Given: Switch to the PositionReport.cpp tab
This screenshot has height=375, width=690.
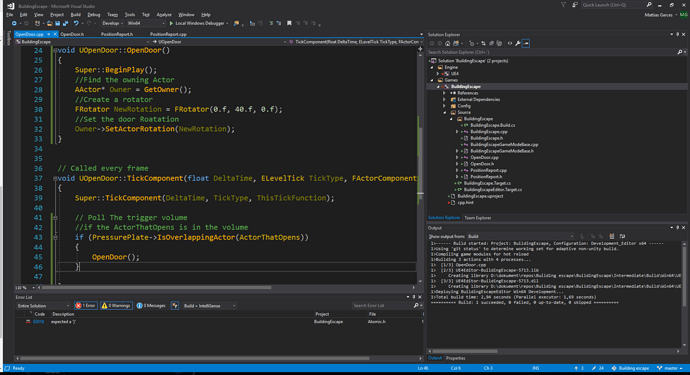Looking at the screenshot, I should (168, 34).
